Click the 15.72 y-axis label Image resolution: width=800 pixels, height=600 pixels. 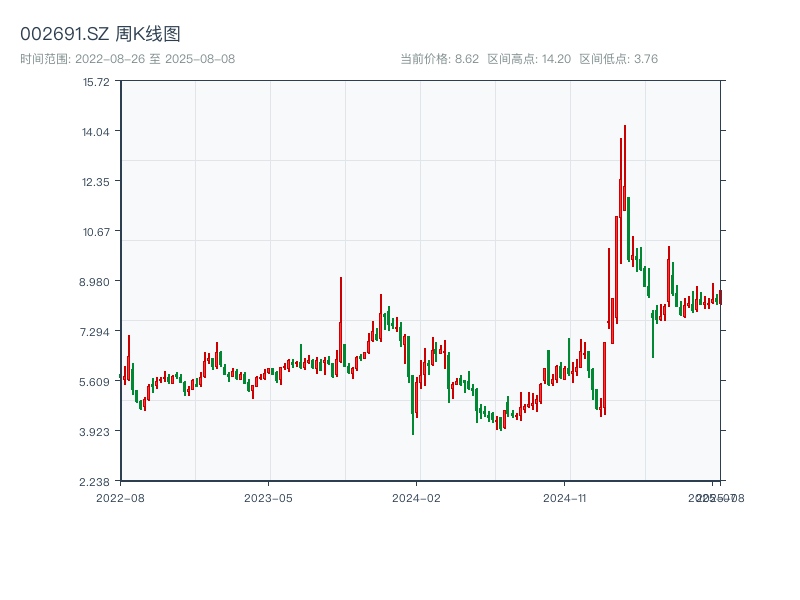click(x=96, y=82)
